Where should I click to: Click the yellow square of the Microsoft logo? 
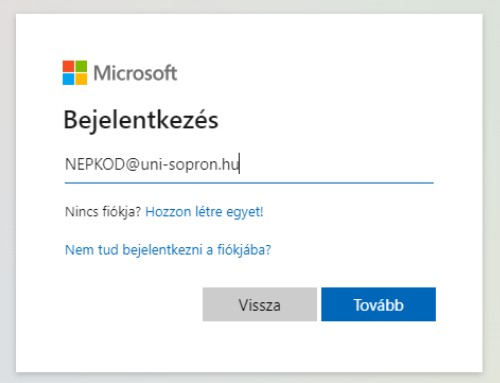(x=81, y=79)
